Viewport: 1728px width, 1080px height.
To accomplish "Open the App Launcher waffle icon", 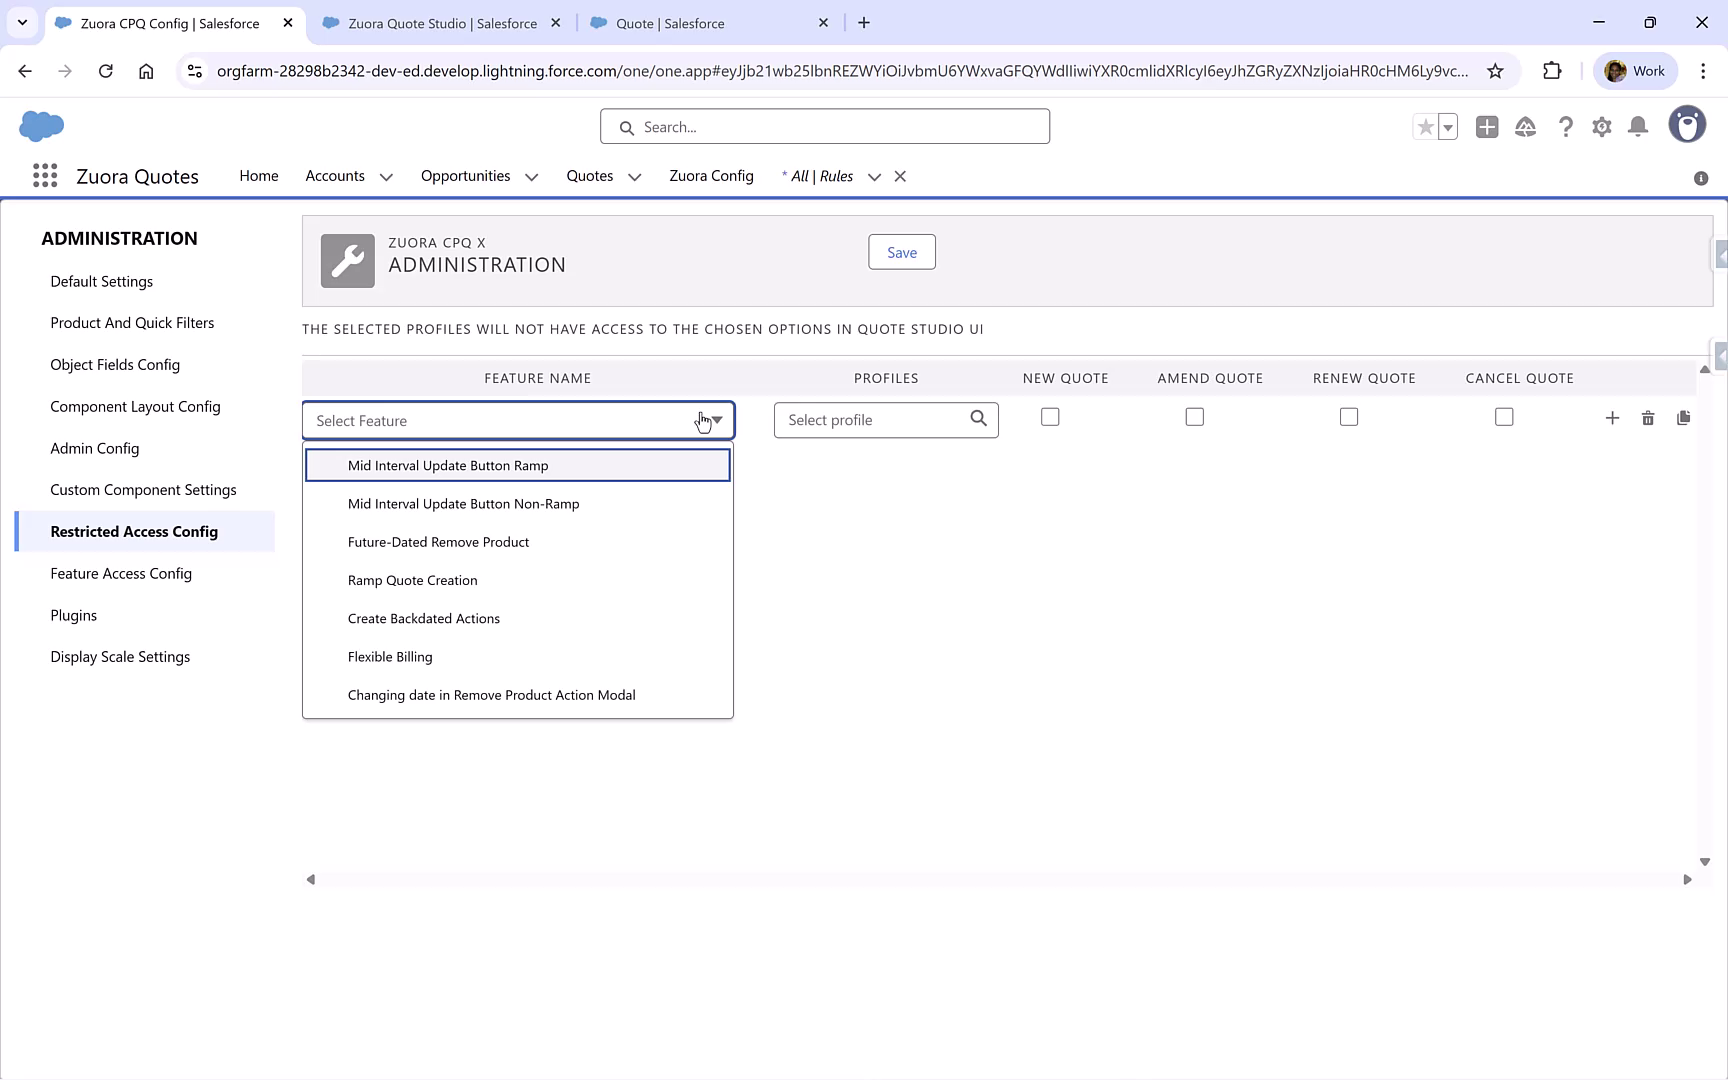I will 44,175.
